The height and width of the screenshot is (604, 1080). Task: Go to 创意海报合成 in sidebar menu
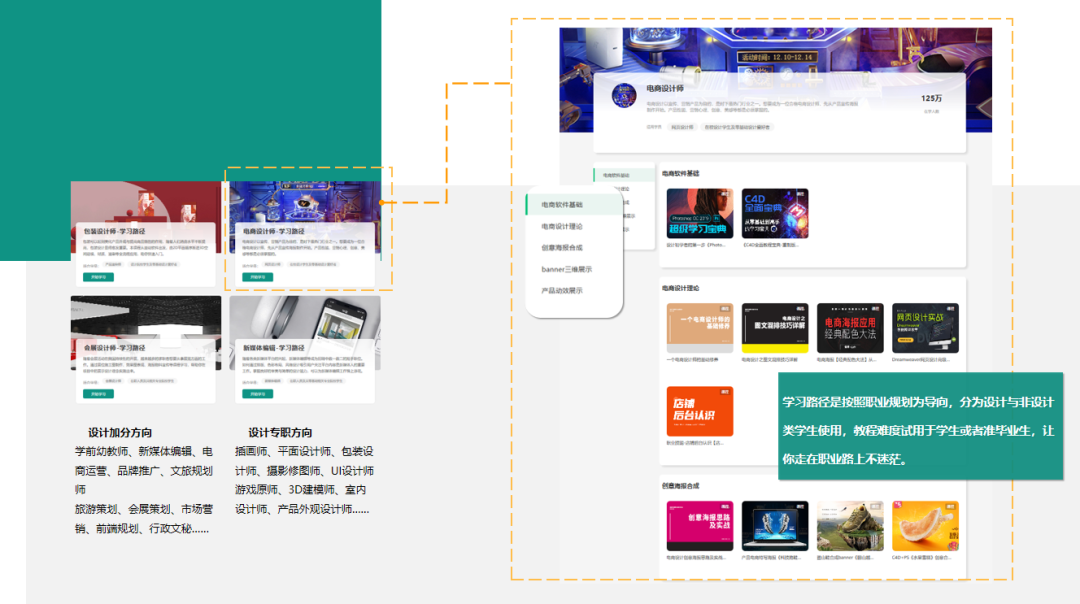[562, 247]
